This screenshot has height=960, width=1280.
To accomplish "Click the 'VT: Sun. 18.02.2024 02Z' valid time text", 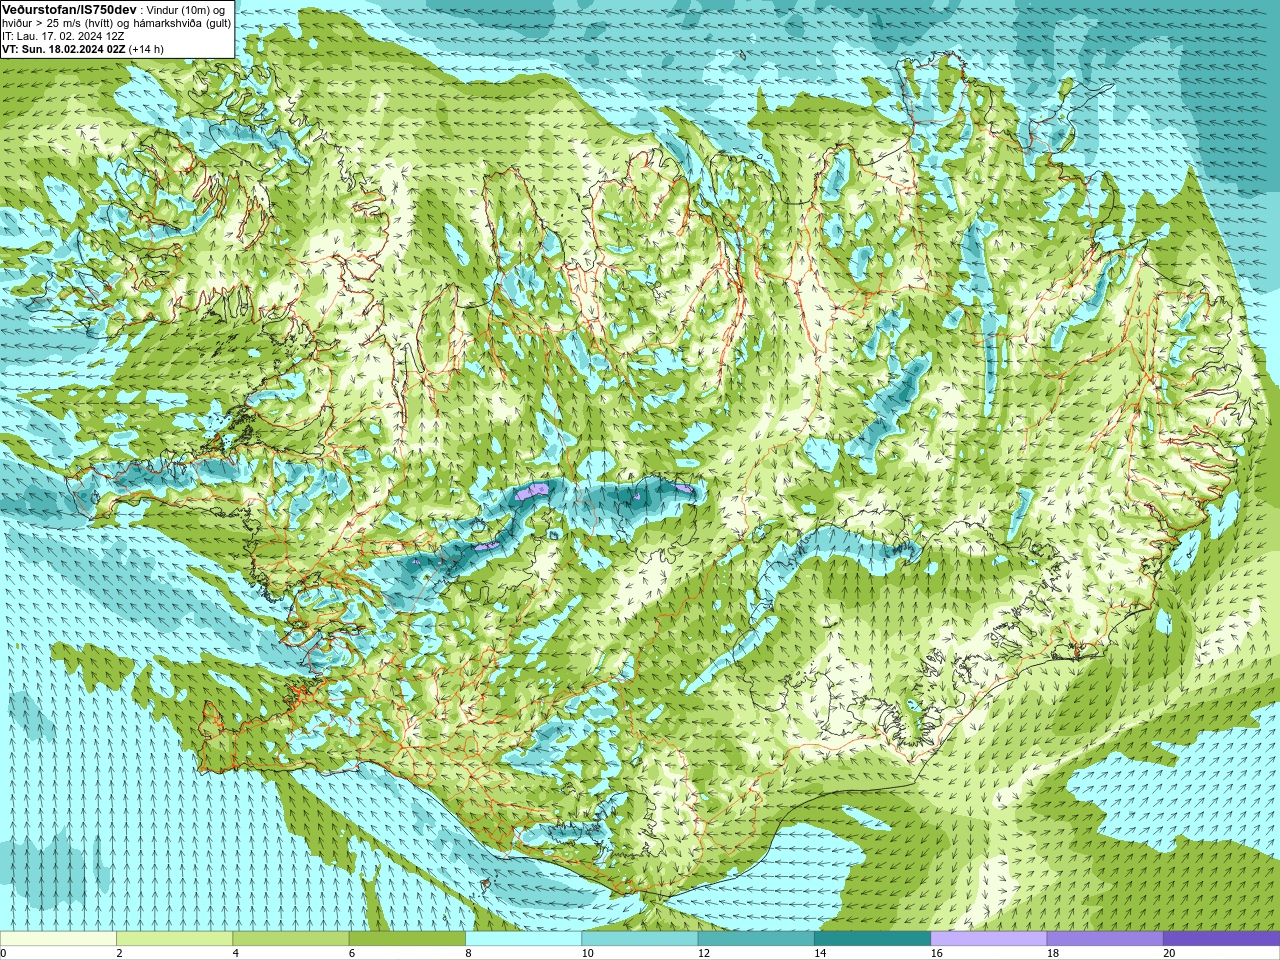I will tap(63, 48).
